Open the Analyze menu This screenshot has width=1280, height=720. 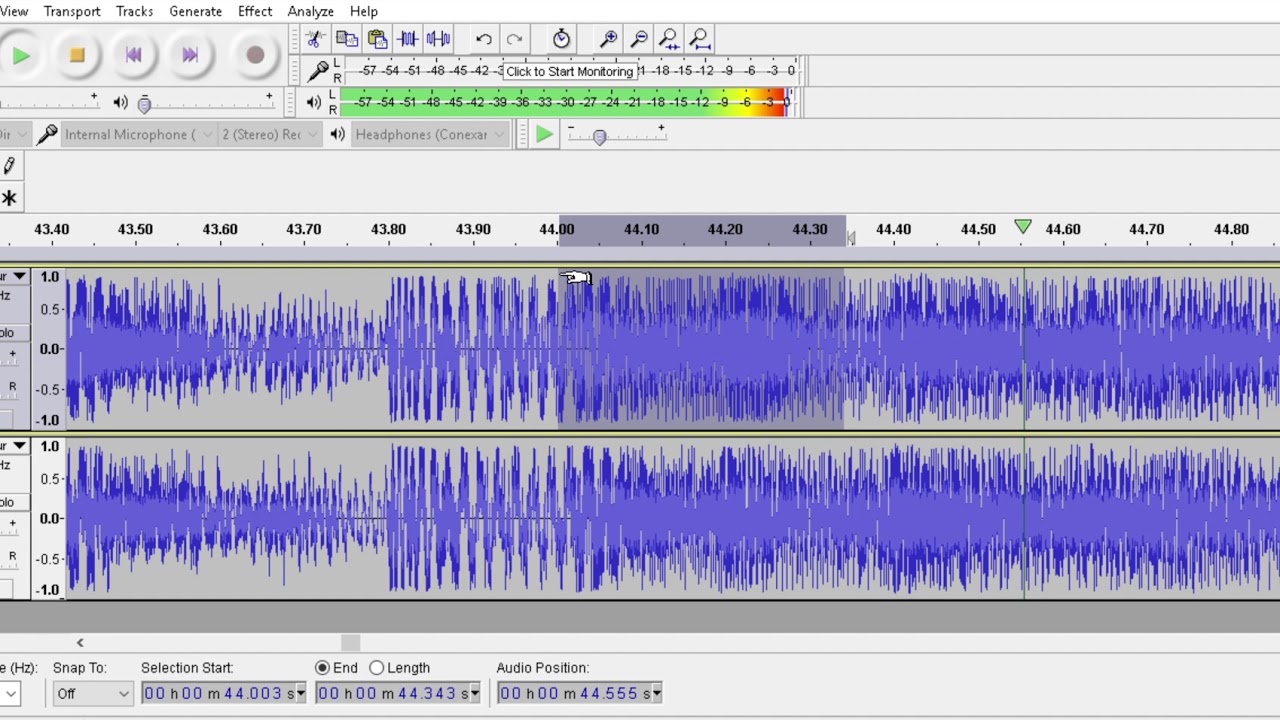click(311, 11)
